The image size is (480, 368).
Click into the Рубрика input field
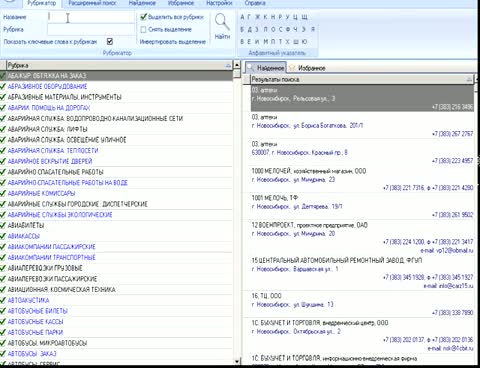pyautogui.click(x=91, y=29)
